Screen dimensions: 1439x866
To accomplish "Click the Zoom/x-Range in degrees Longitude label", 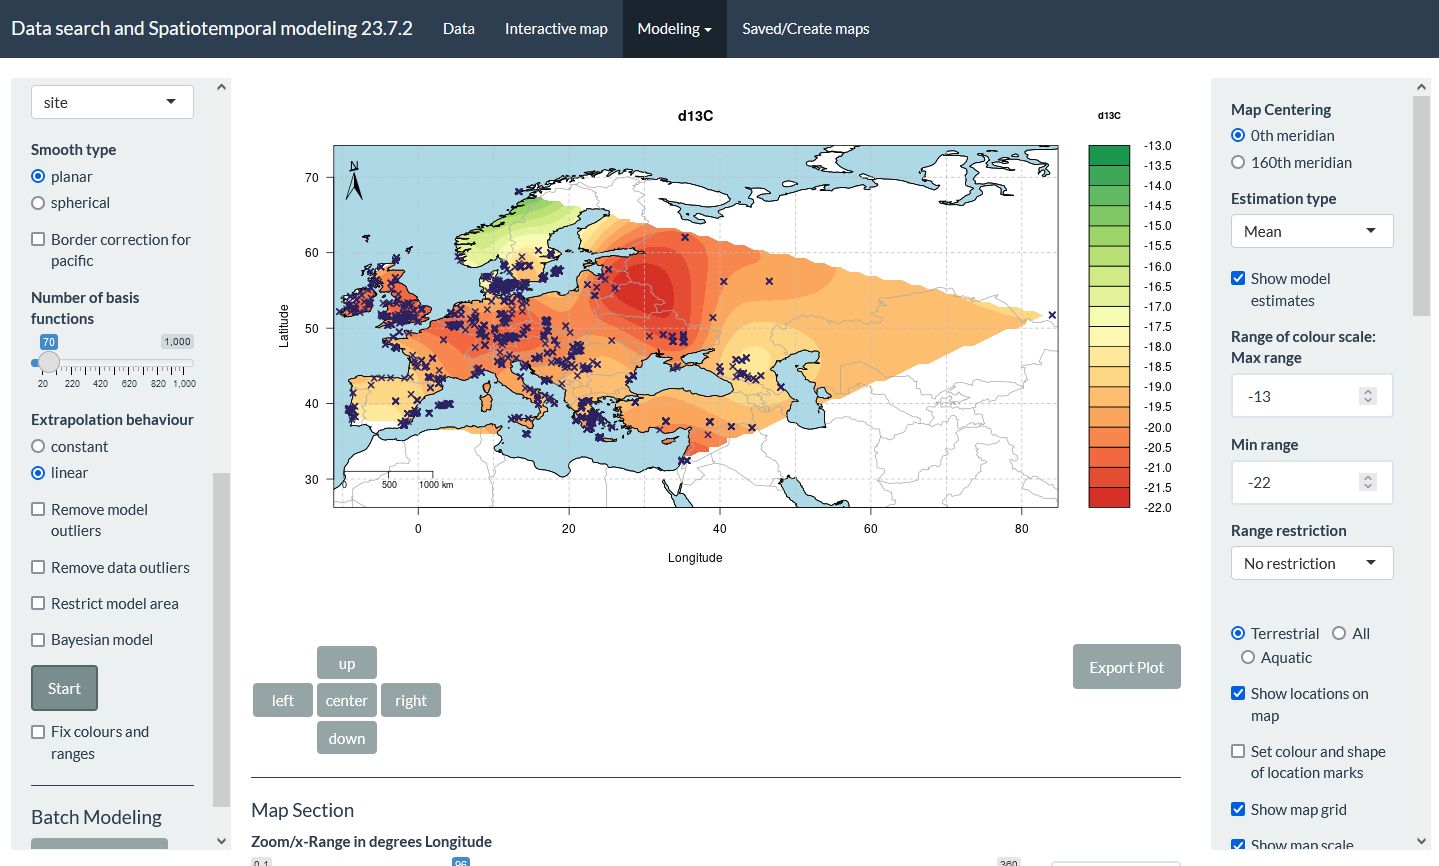I will 371,841.
